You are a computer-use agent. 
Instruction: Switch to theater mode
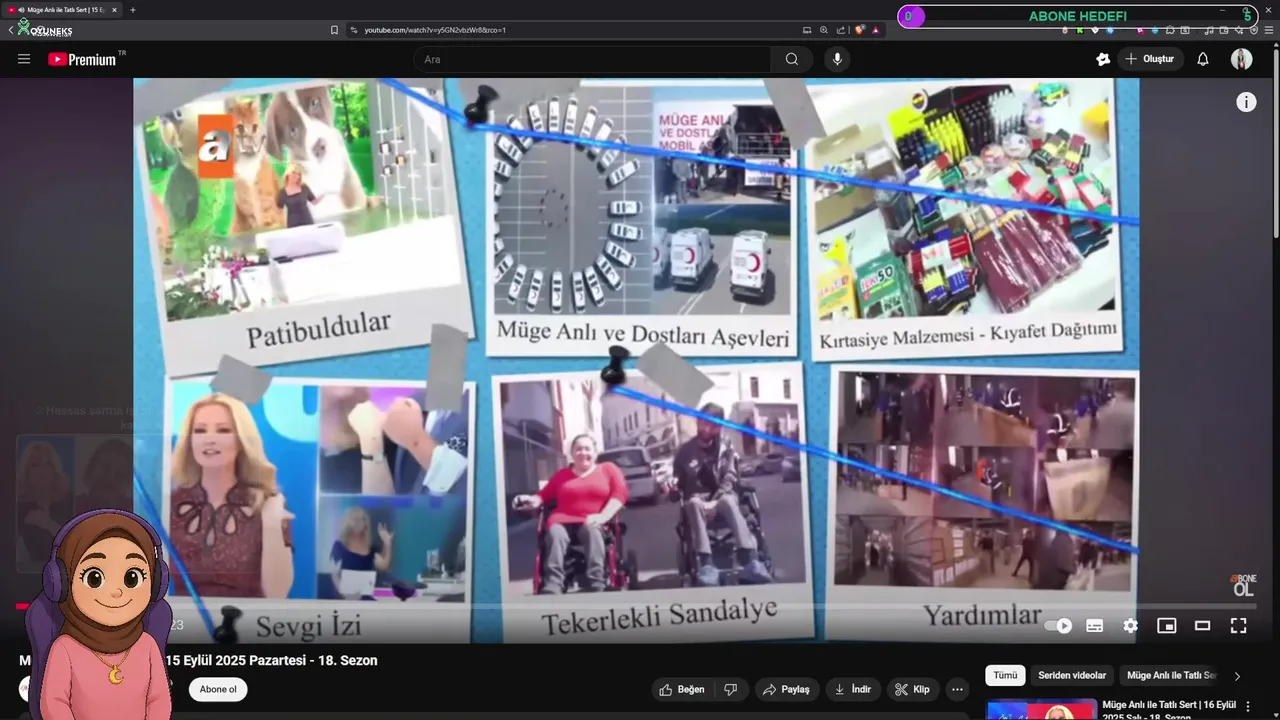pos(1203,626)
